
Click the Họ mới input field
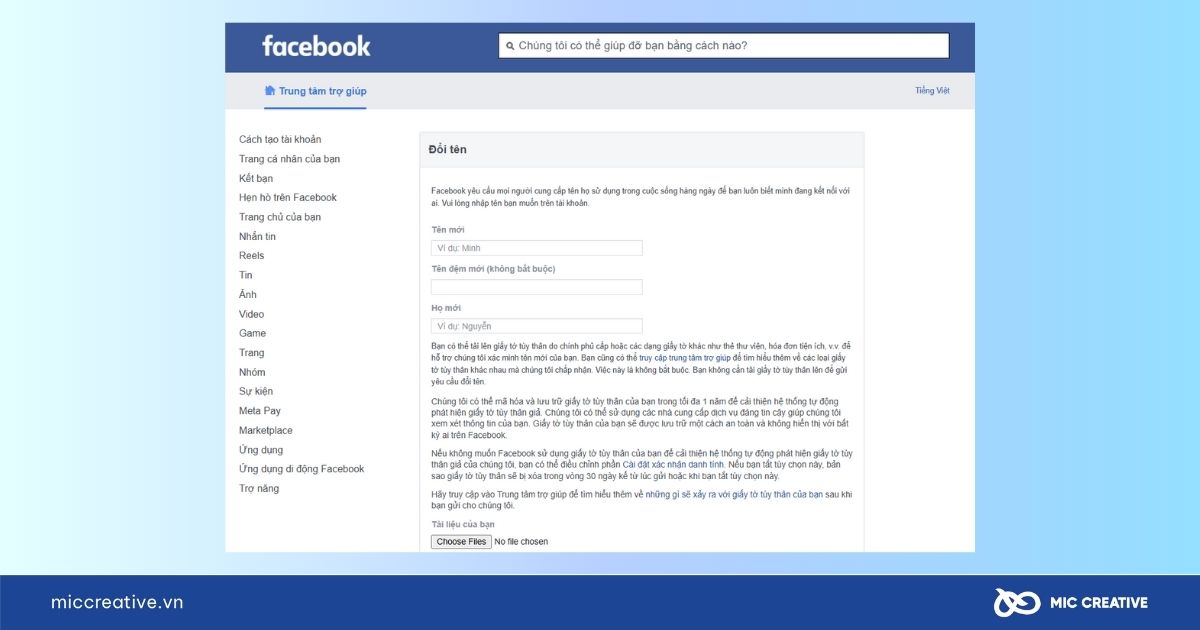(x=537, y=326)
